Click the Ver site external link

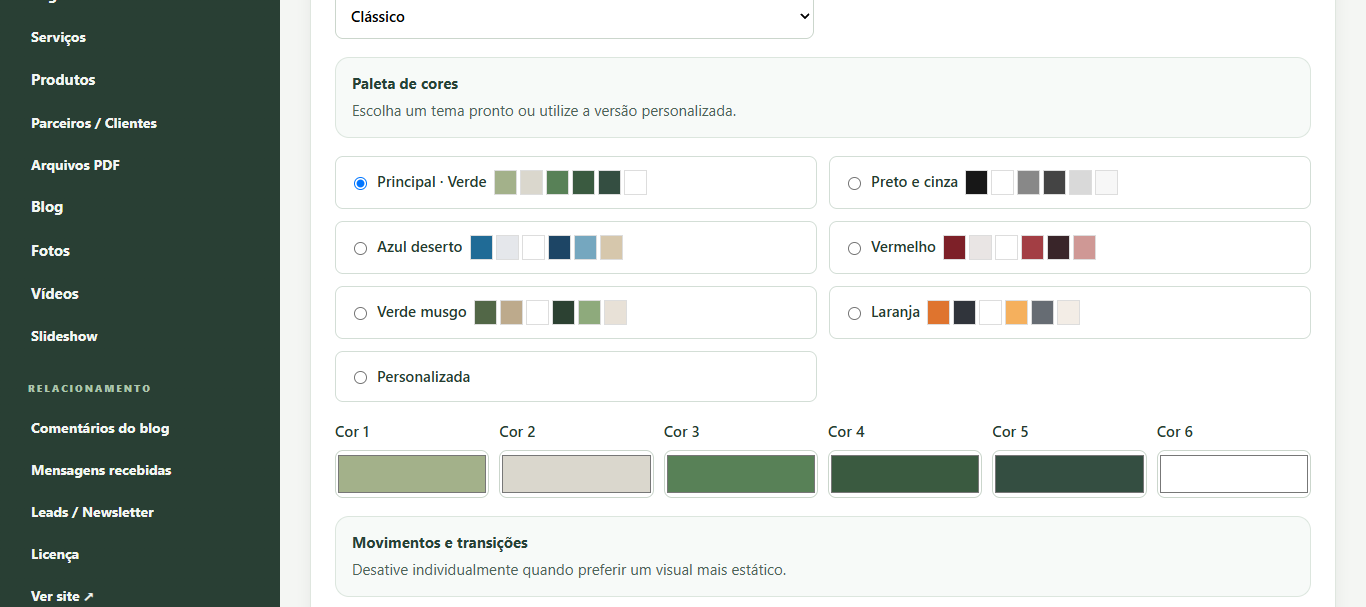pos(62,596)
